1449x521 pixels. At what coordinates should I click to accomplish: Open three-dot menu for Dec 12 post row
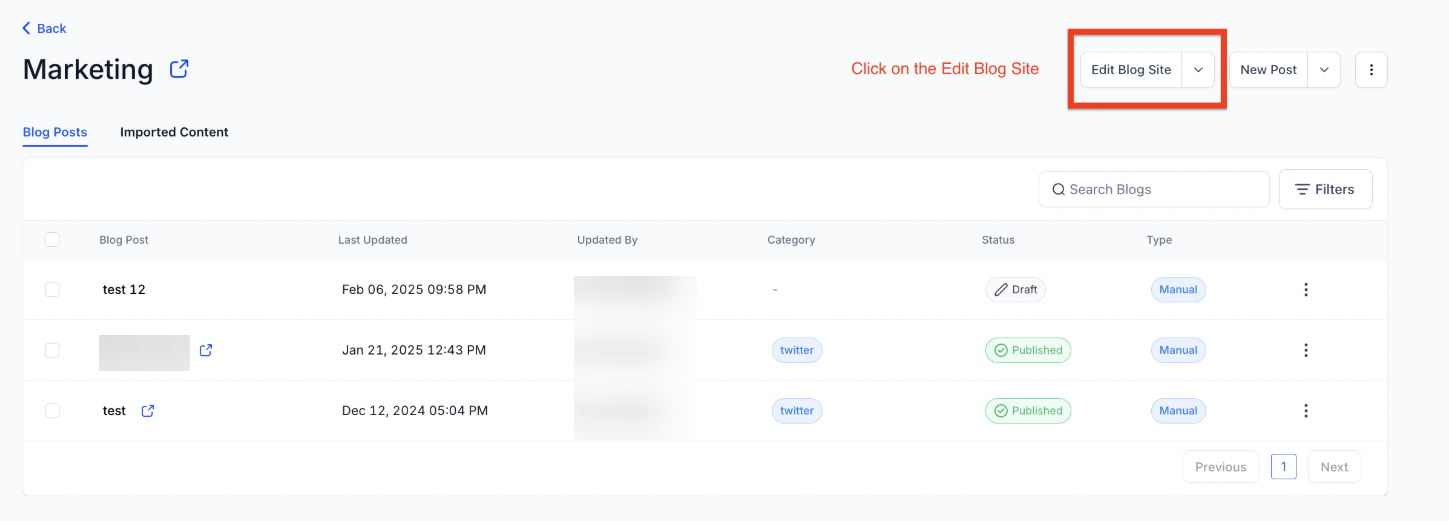coord(1305,411)
